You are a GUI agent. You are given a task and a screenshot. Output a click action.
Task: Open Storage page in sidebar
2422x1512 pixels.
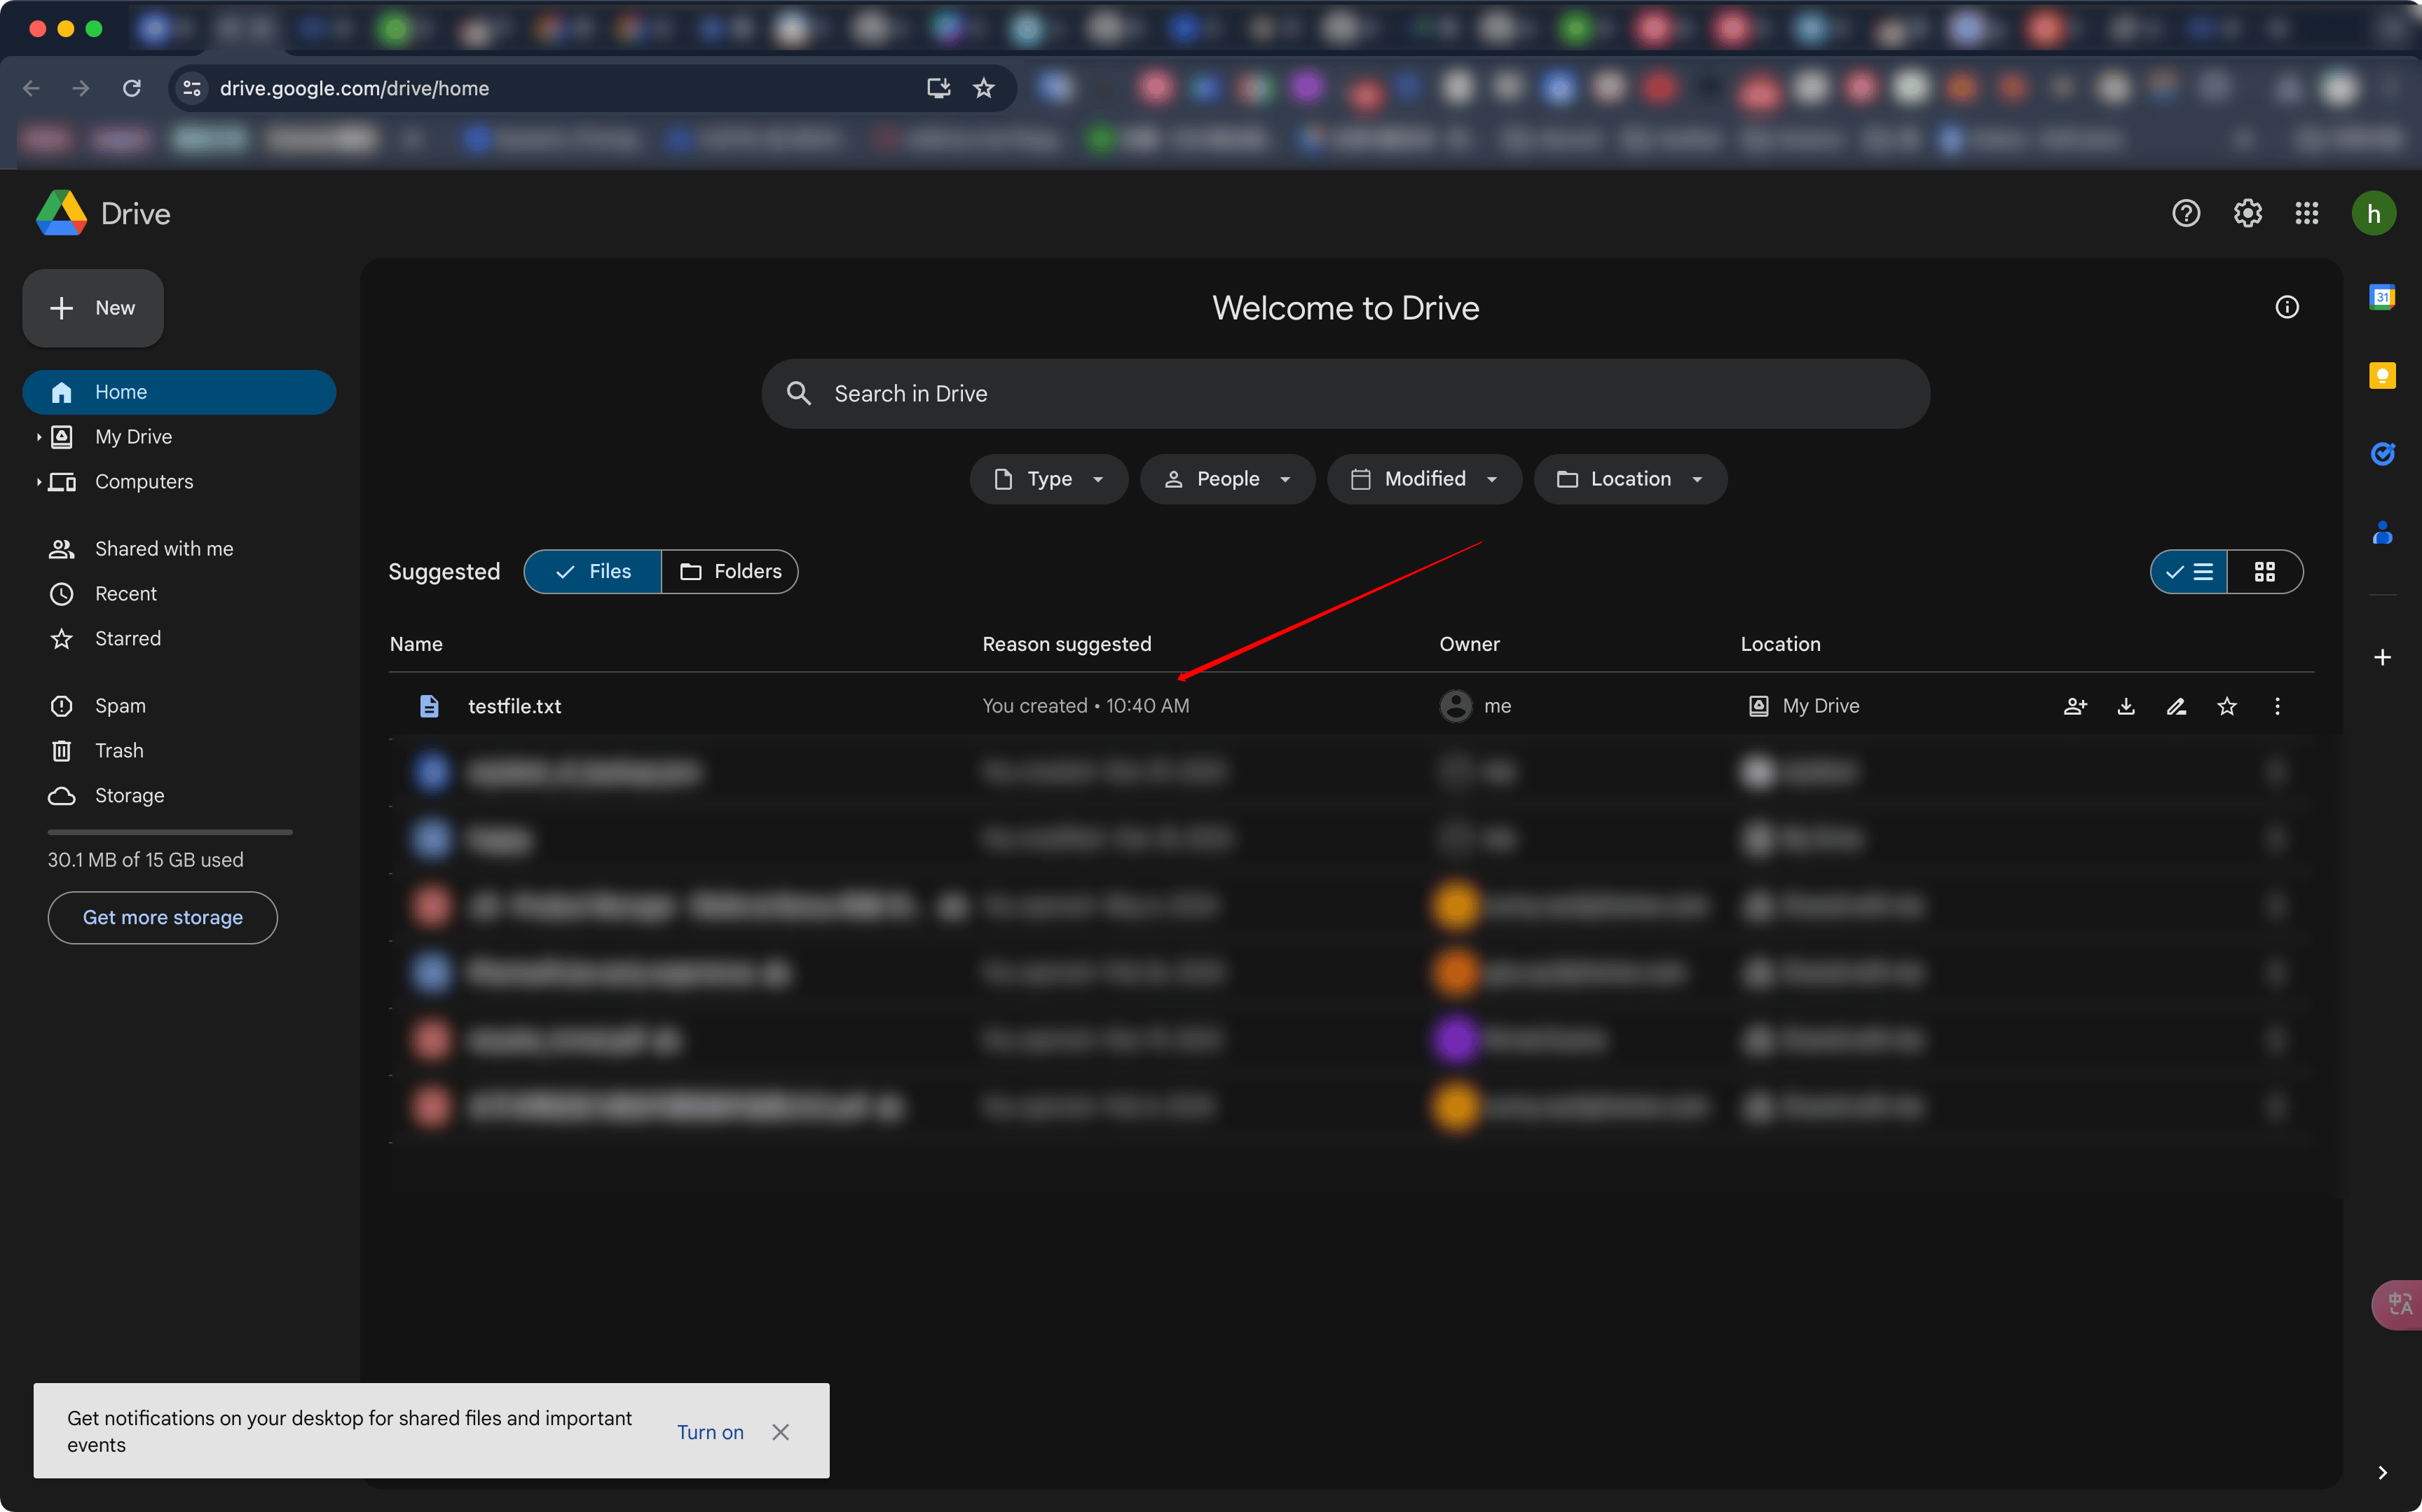pos(129,795)
